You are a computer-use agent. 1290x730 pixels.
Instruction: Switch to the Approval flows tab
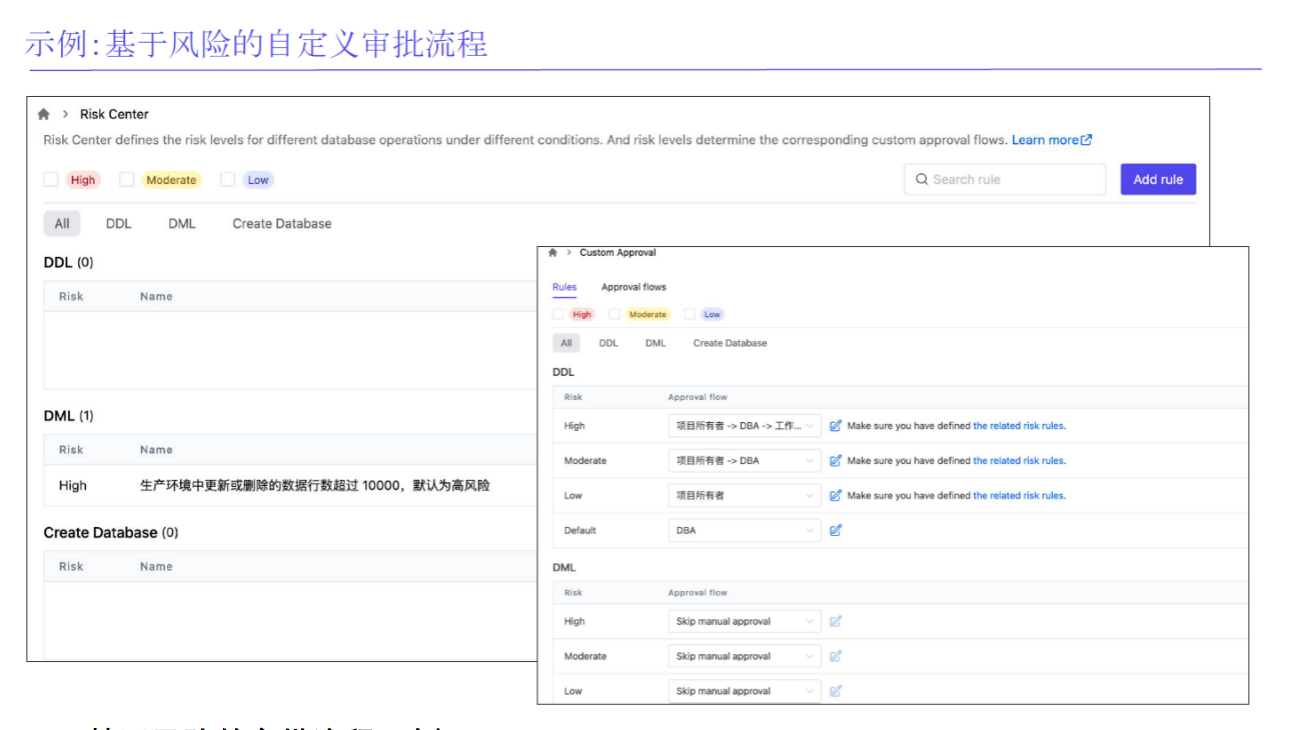633,287
